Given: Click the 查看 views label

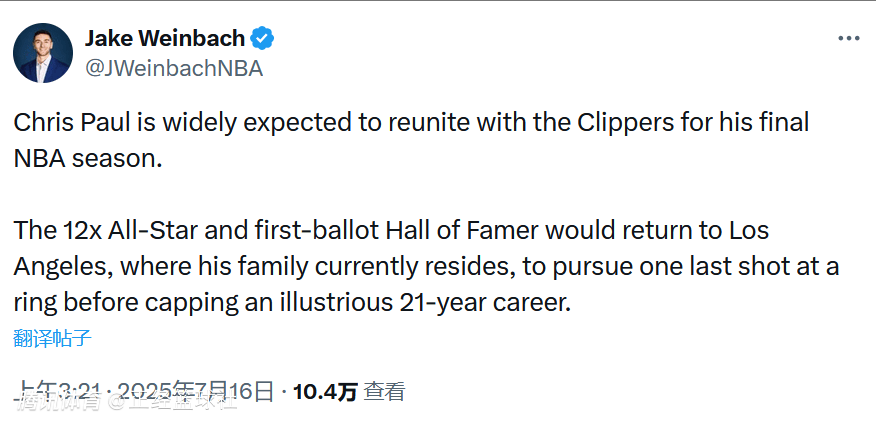Looking at the screenshot, I should [x=384, y=392].
